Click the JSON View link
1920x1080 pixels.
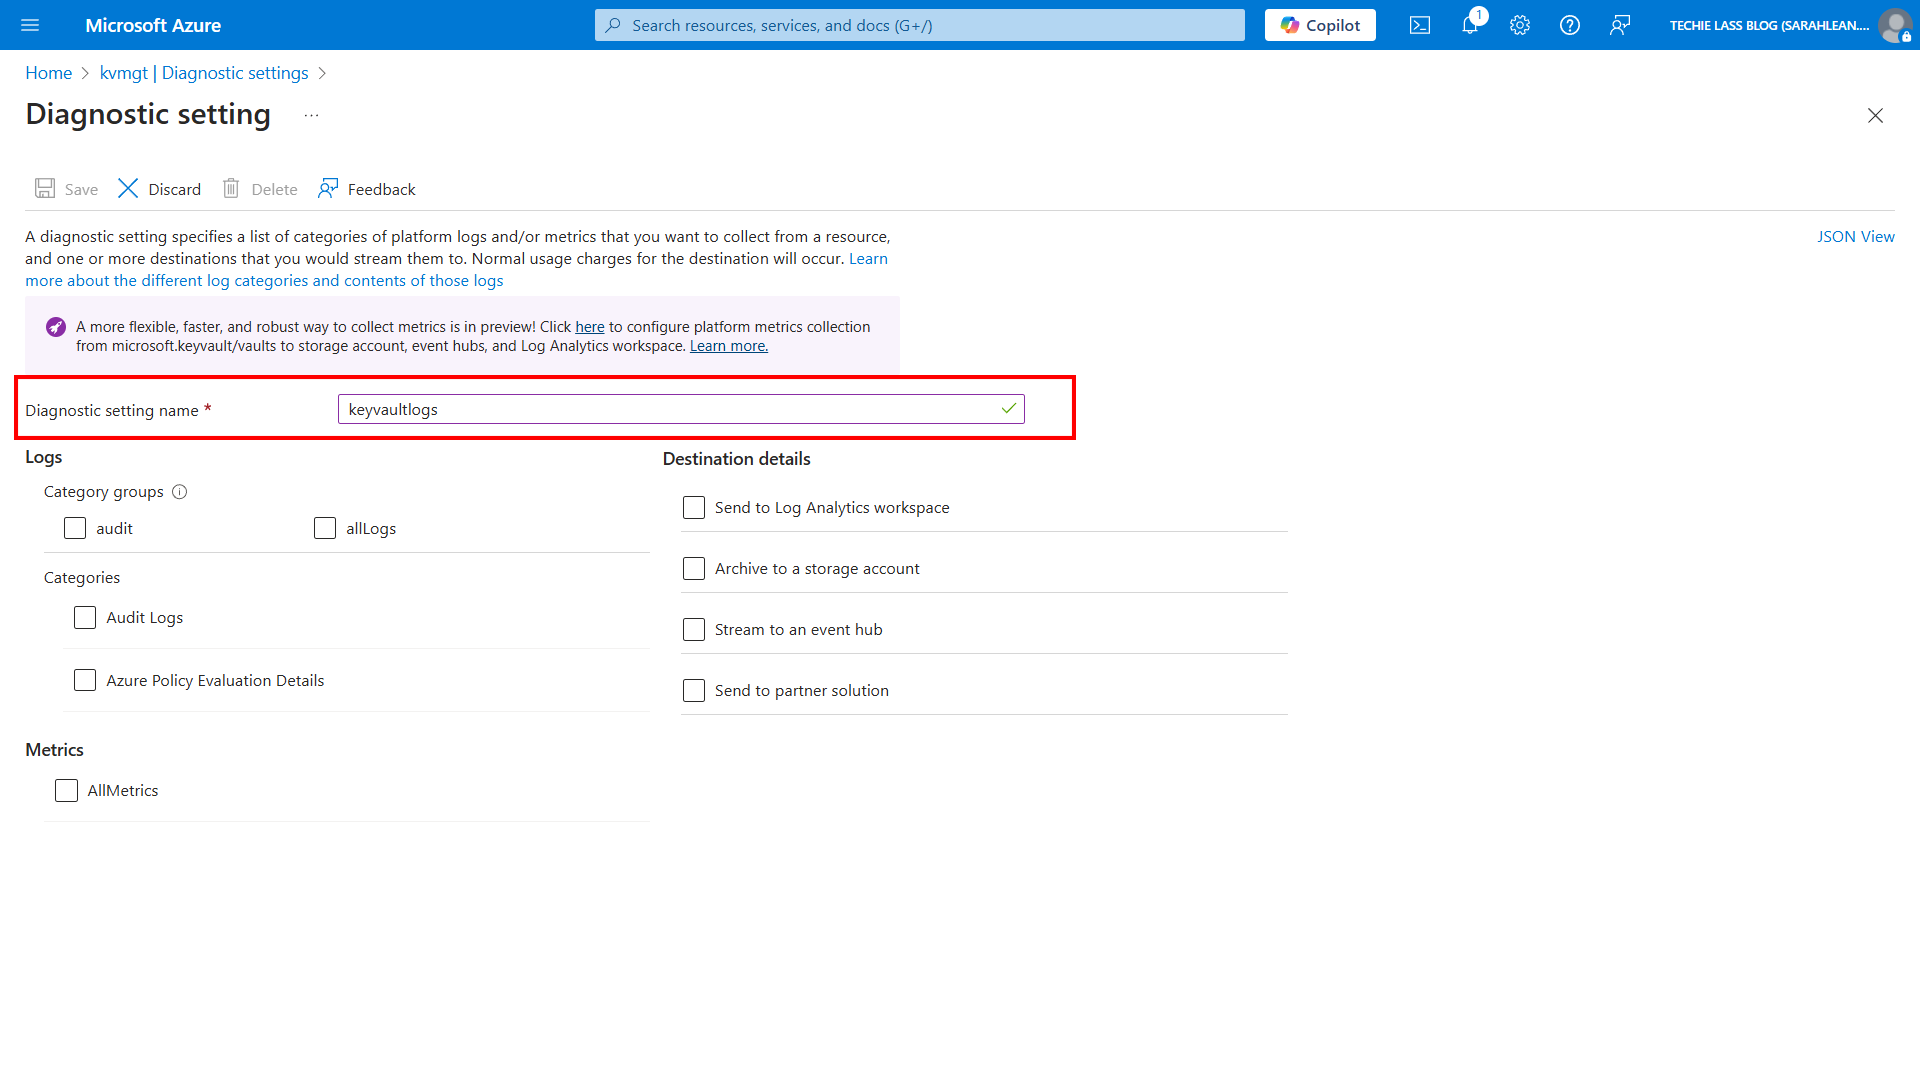[1856, 236]
